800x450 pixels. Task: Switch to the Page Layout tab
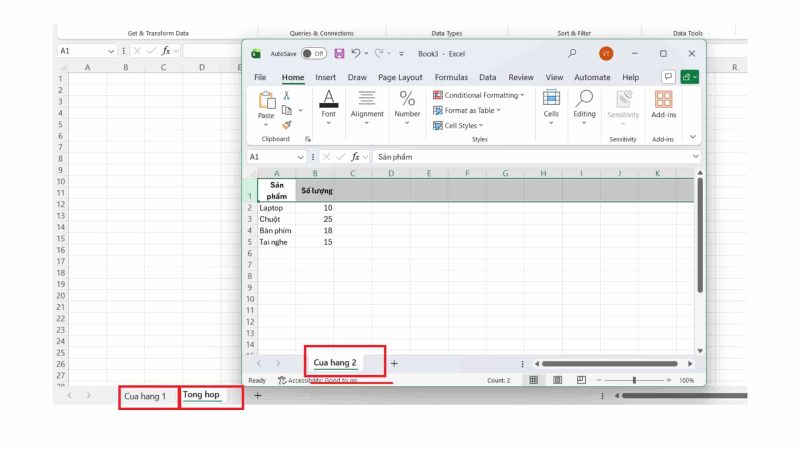point(400,77)
